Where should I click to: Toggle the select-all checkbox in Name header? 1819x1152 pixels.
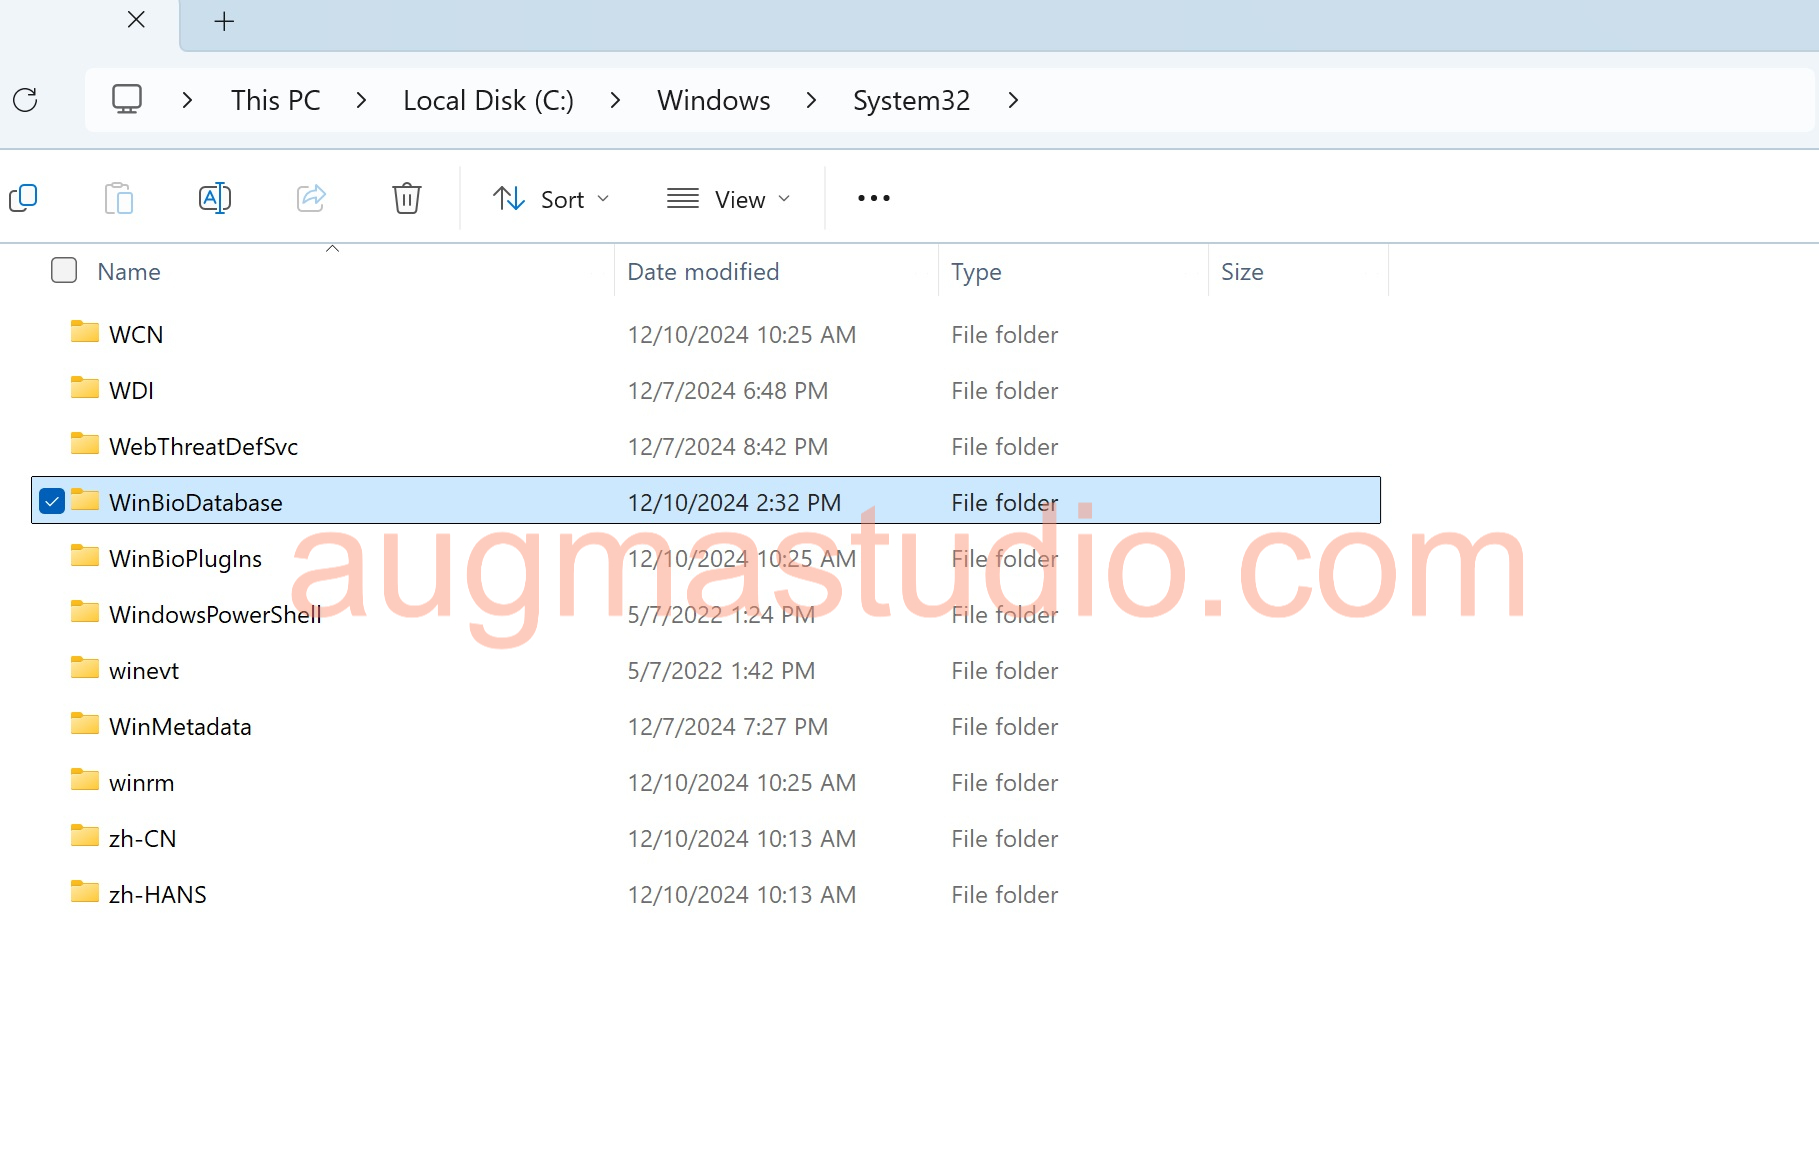click(x=63, y=270)
